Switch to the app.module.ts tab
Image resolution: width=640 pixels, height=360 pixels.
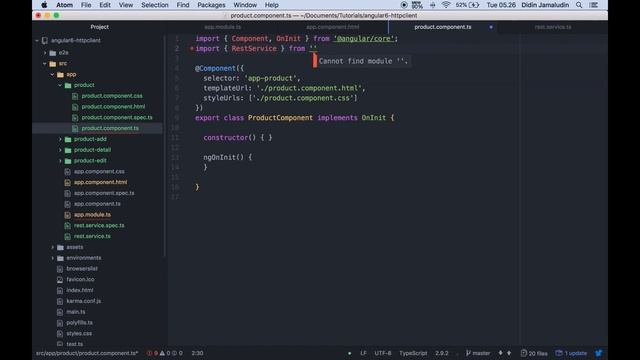click(222, 27)
